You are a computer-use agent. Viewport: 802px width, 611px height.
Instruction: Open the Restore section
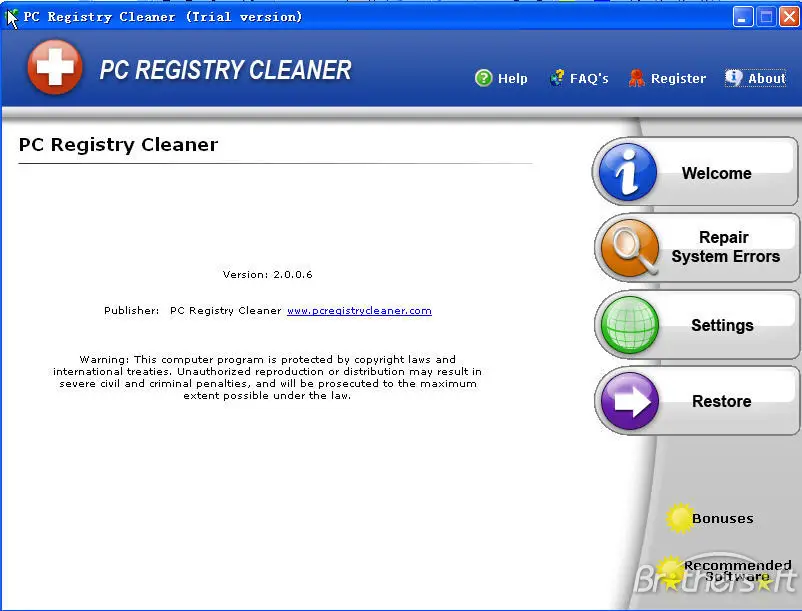697,401
